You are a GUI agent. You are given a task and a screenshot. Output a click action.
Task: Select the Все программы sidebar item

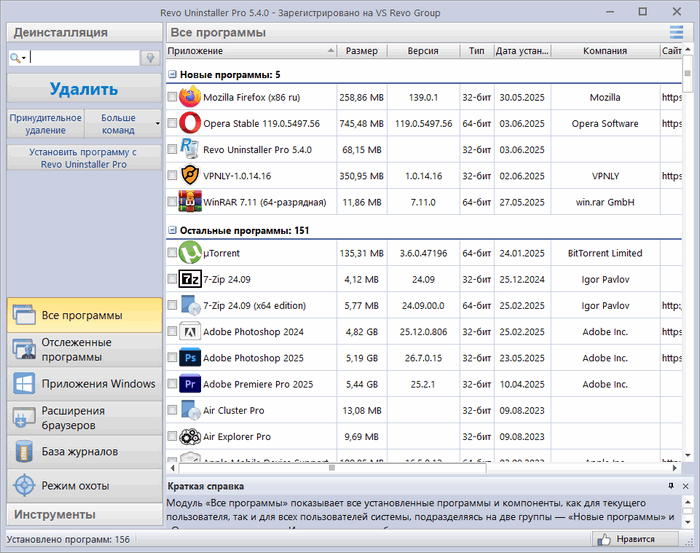click(84, 315)
